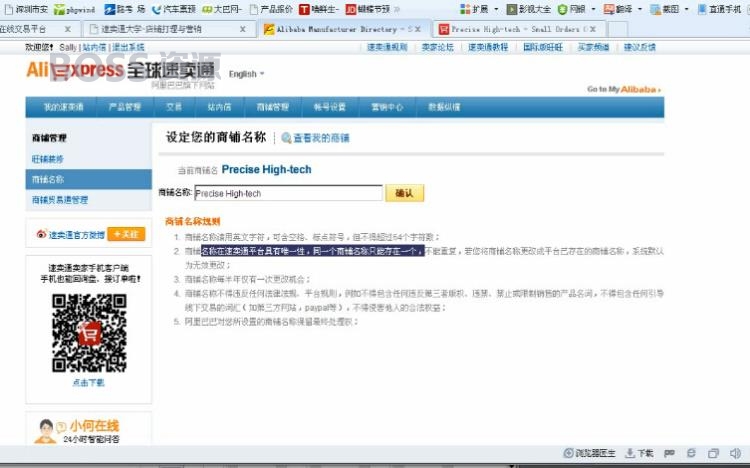
Task: Click the 站内信 link in header
Action: 94,47
